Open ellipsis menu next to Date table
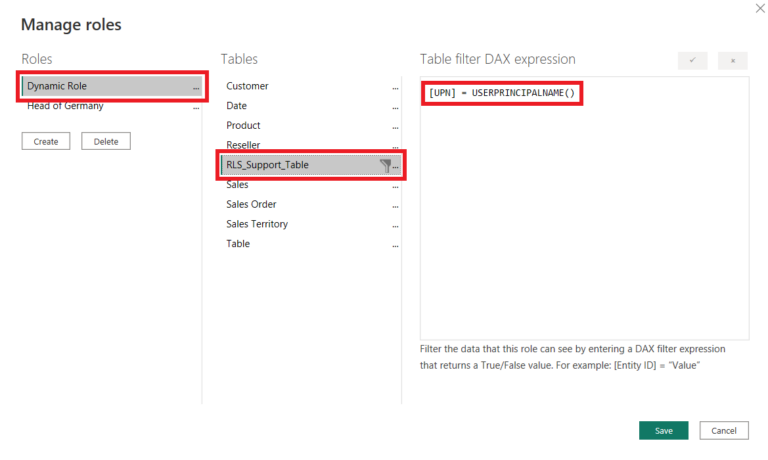 (396, 107)
